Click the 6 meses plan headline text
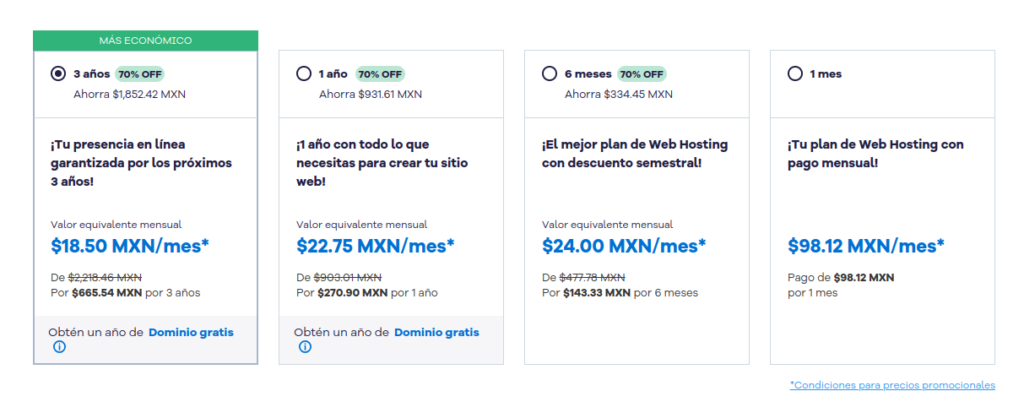Image resolution: width=1024 pixels, height=402 pixels. click(634, 153)
